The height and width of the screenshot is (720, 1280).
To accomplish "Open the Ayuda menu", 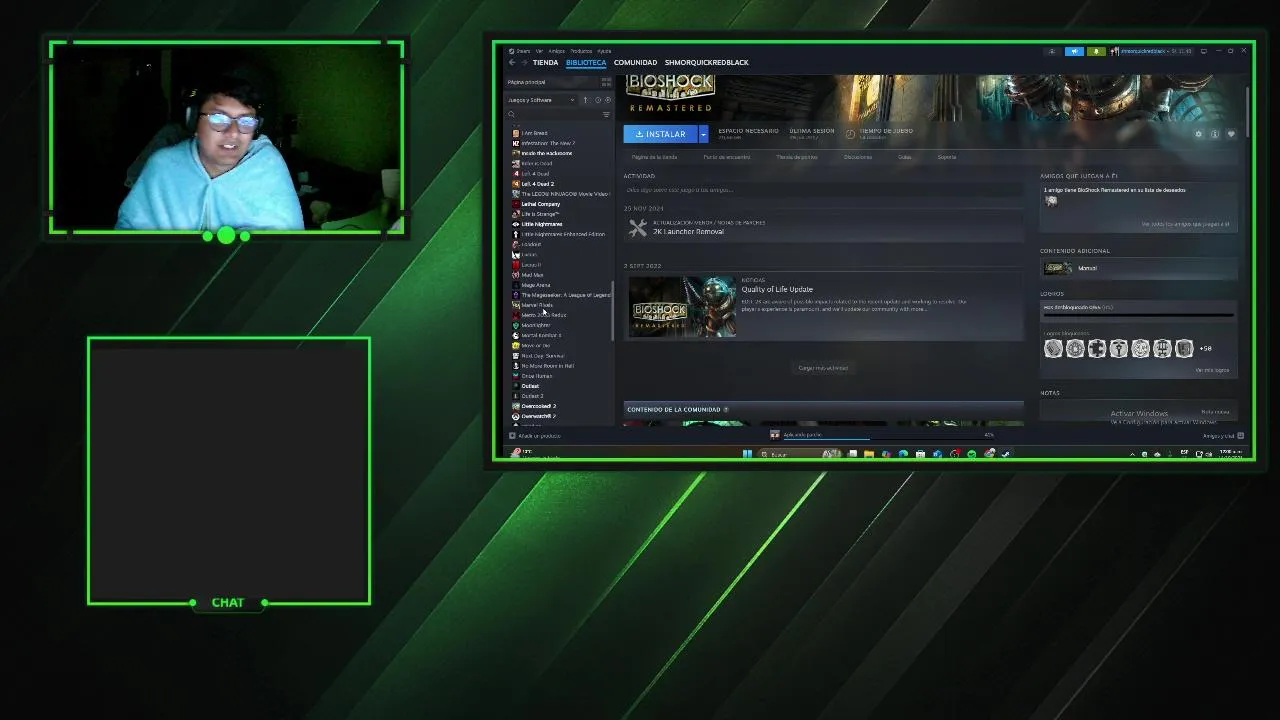I will point(604,51).
